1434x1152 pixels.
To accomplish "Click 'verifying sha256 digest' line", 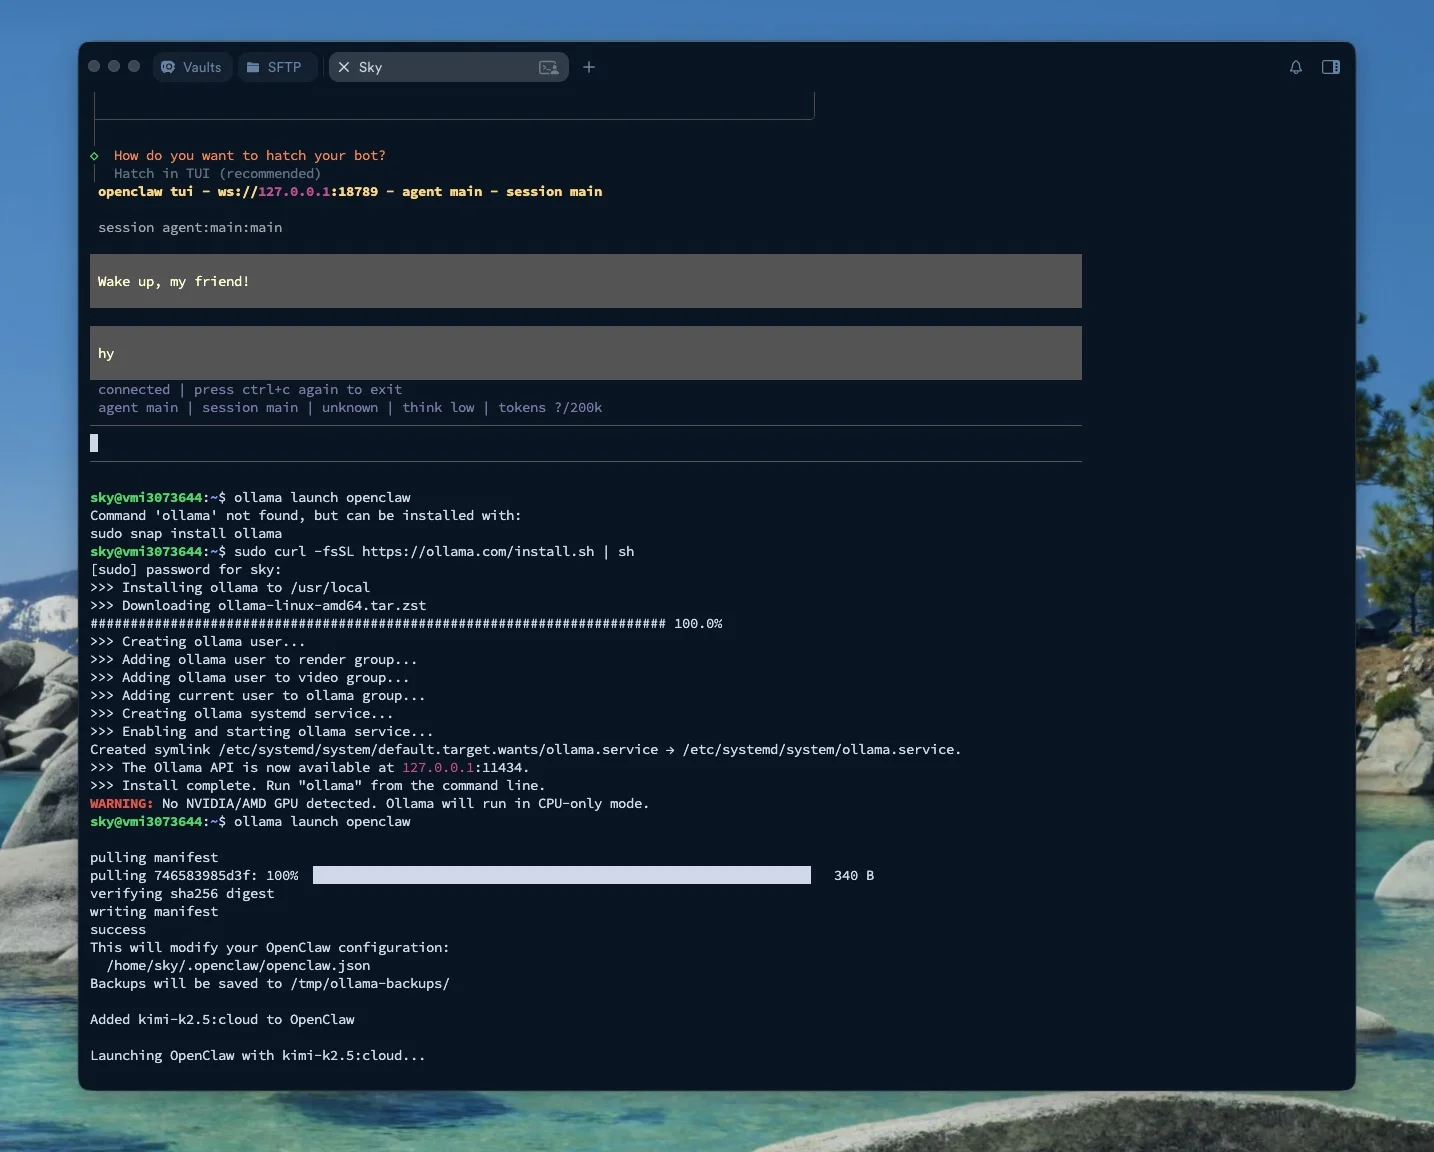I will pos(182,893).
